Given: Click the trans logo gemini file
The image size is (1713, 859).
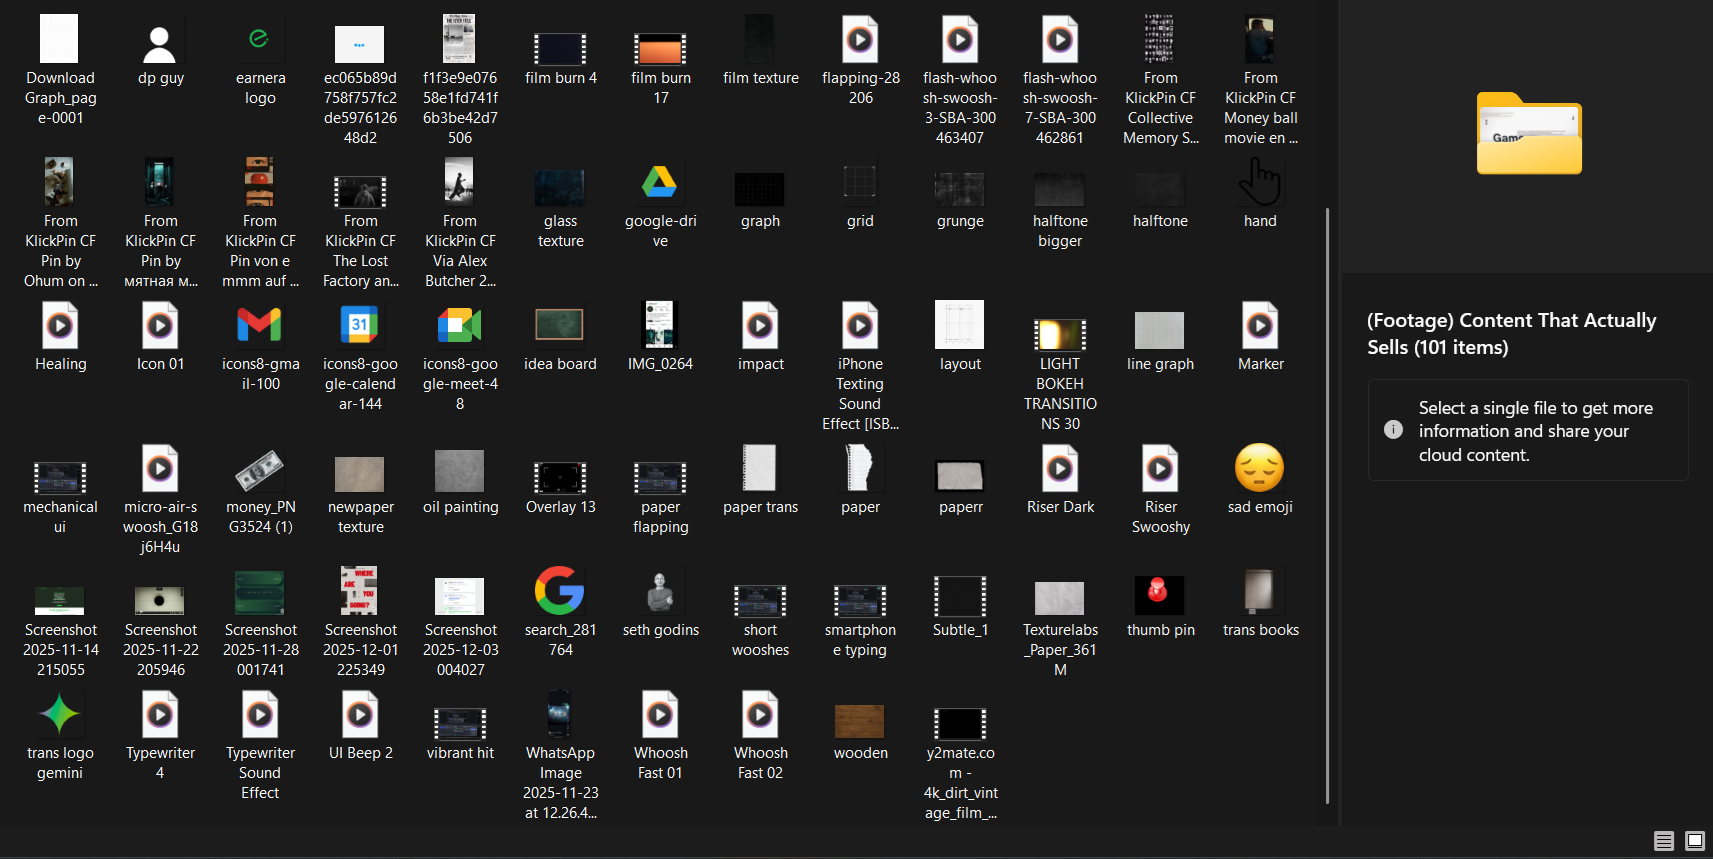Looking at the screenshot, I should [x=60, y=715].
